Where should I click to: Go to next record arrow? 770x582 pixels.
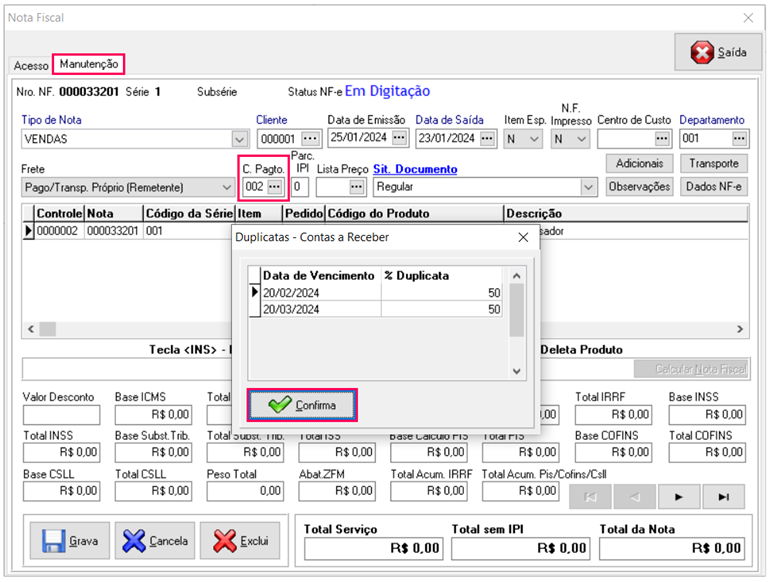[x=680, y=496]
